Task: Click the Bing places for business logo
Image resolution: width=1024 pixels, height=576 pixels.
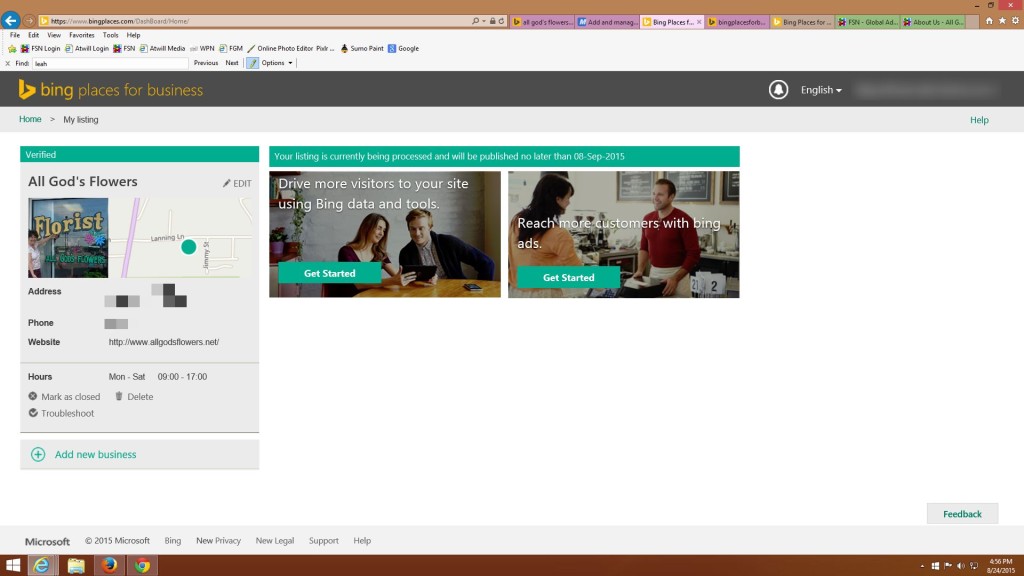Action: [x=111, y=89]
